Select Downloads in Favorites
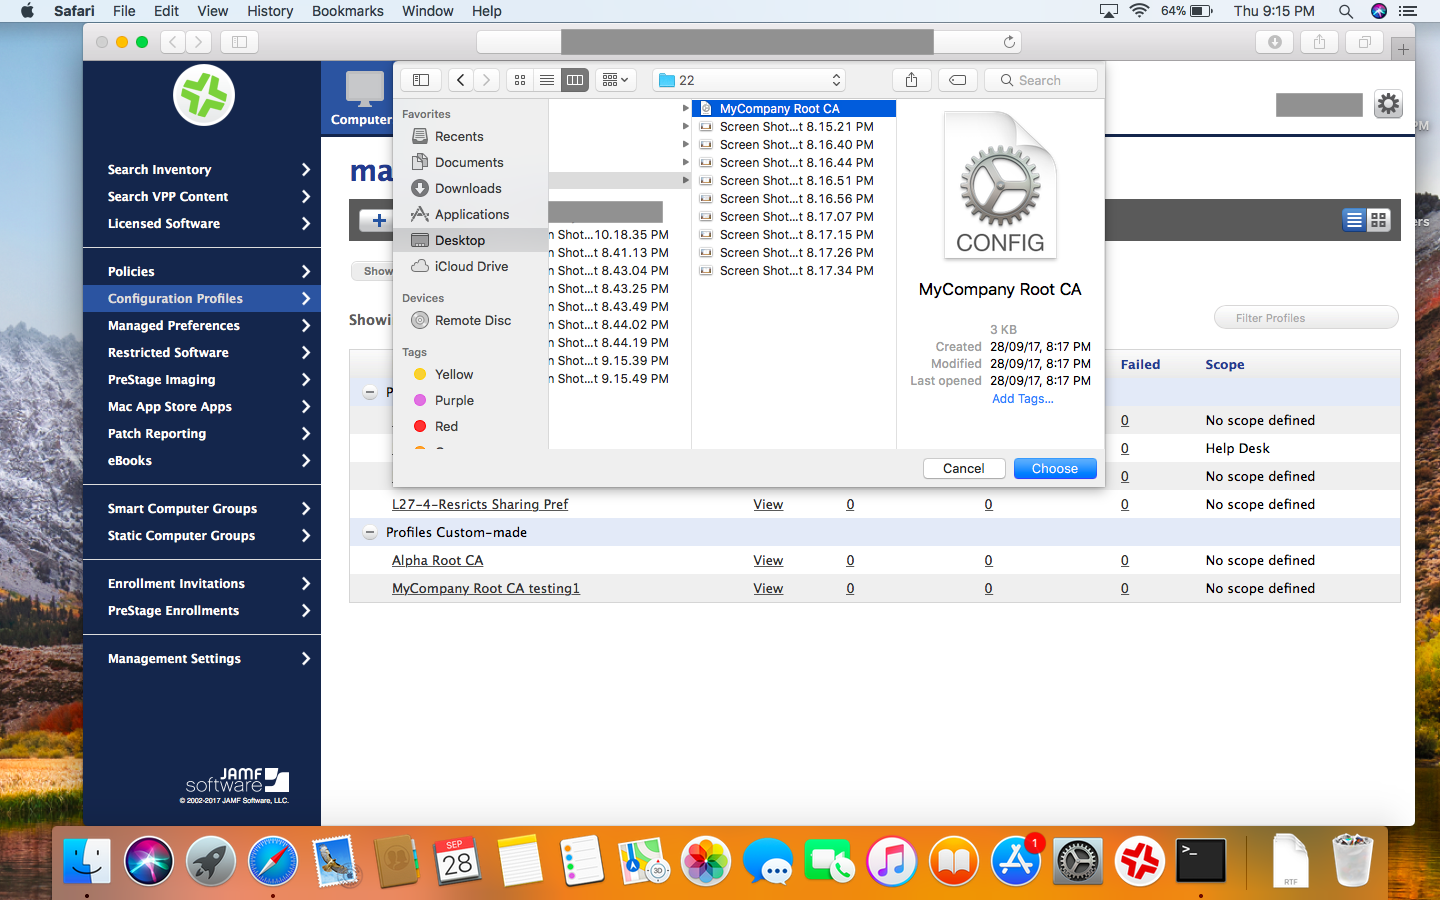Screen dimensions: 1440x900 (x=468, y=188)
